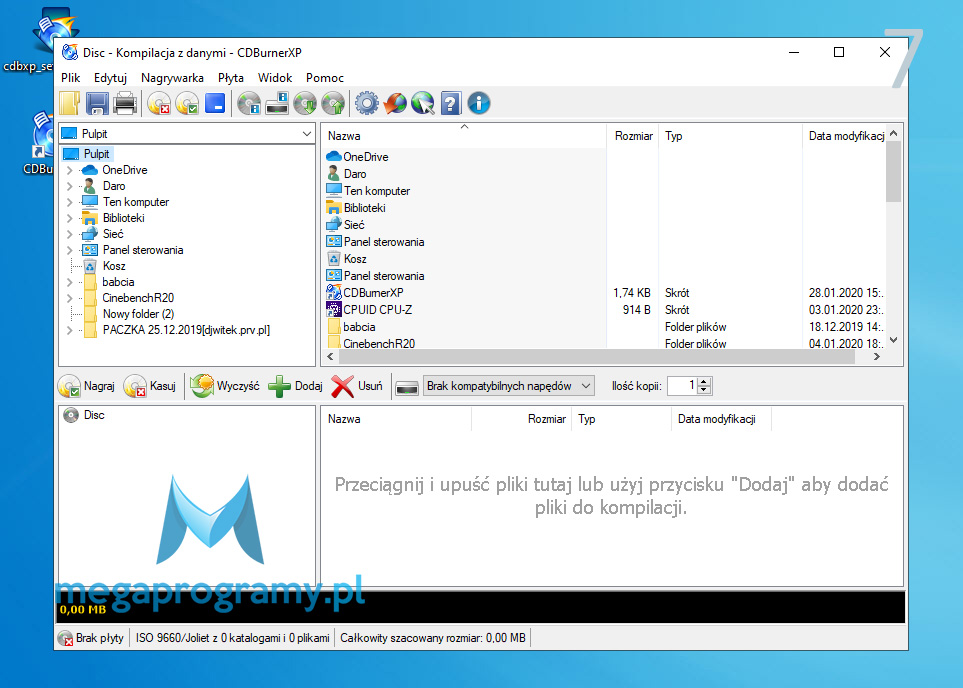Open the Edytuj menu
The width and height of the screenshot is (963, 688).
click(x=111, y=78)
